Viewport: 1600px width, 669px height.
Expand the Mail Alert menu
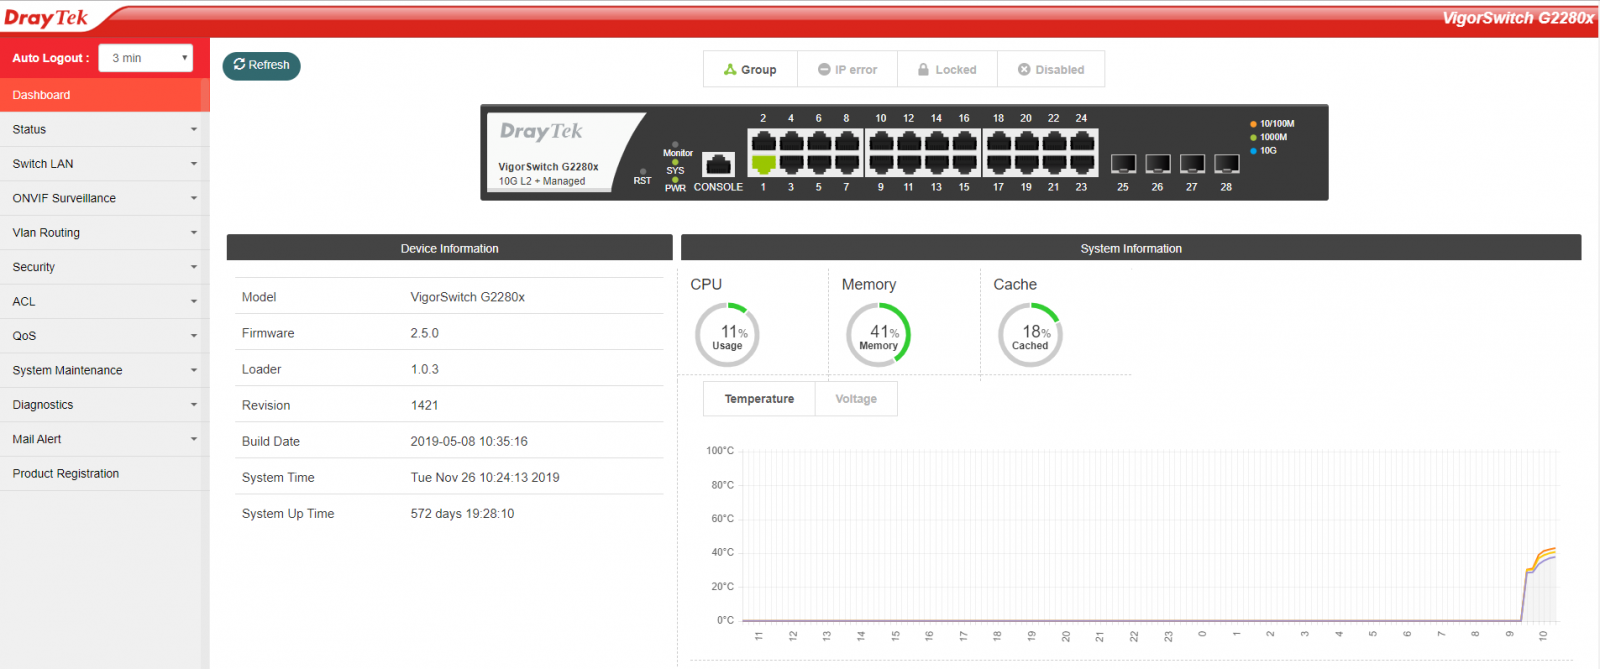tap(105, 439)
